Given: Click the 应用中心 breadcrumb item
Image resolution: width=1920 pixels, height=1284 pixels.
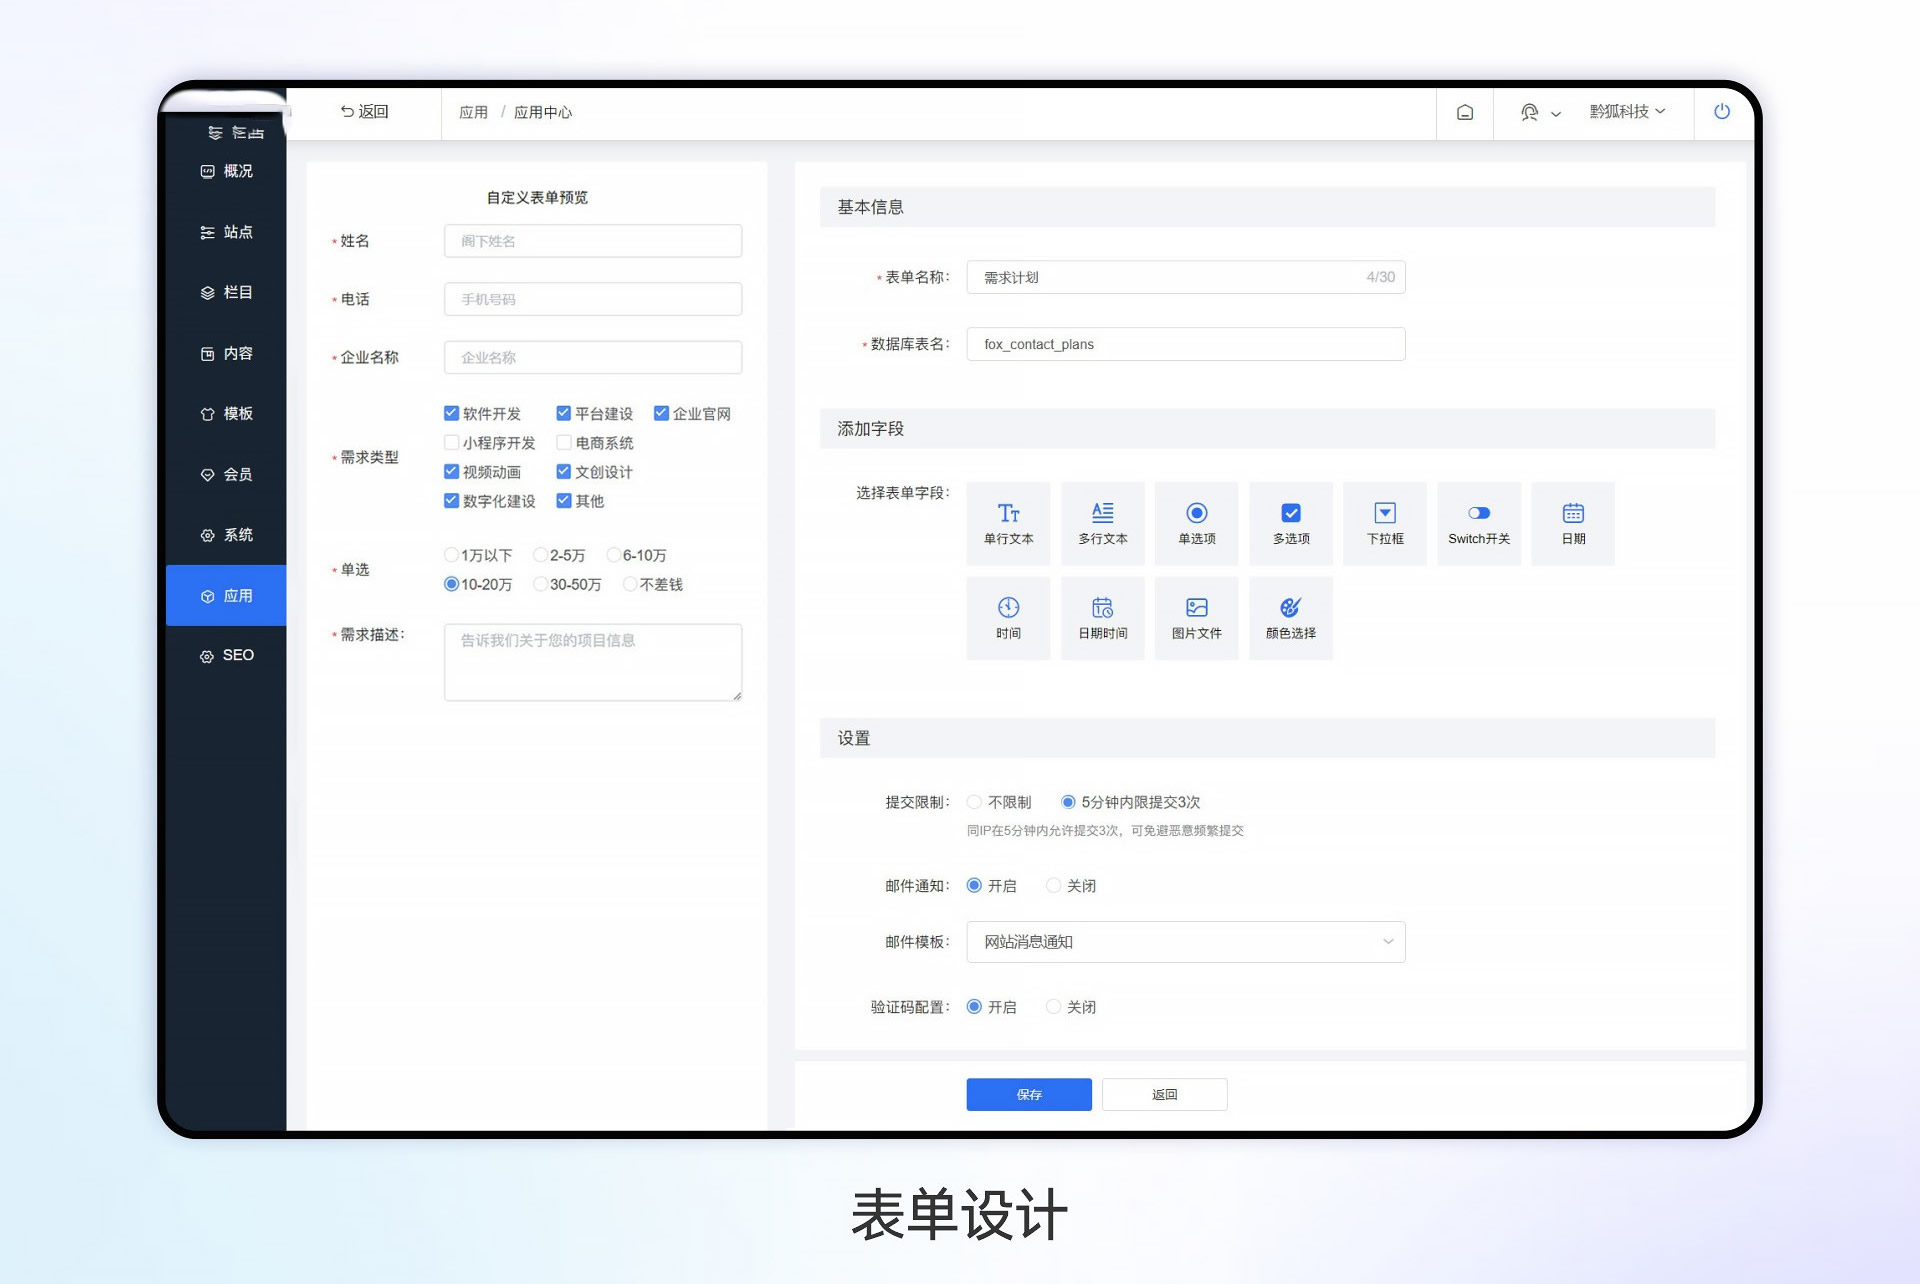Looking at the screenshot, I should point(541,112).
